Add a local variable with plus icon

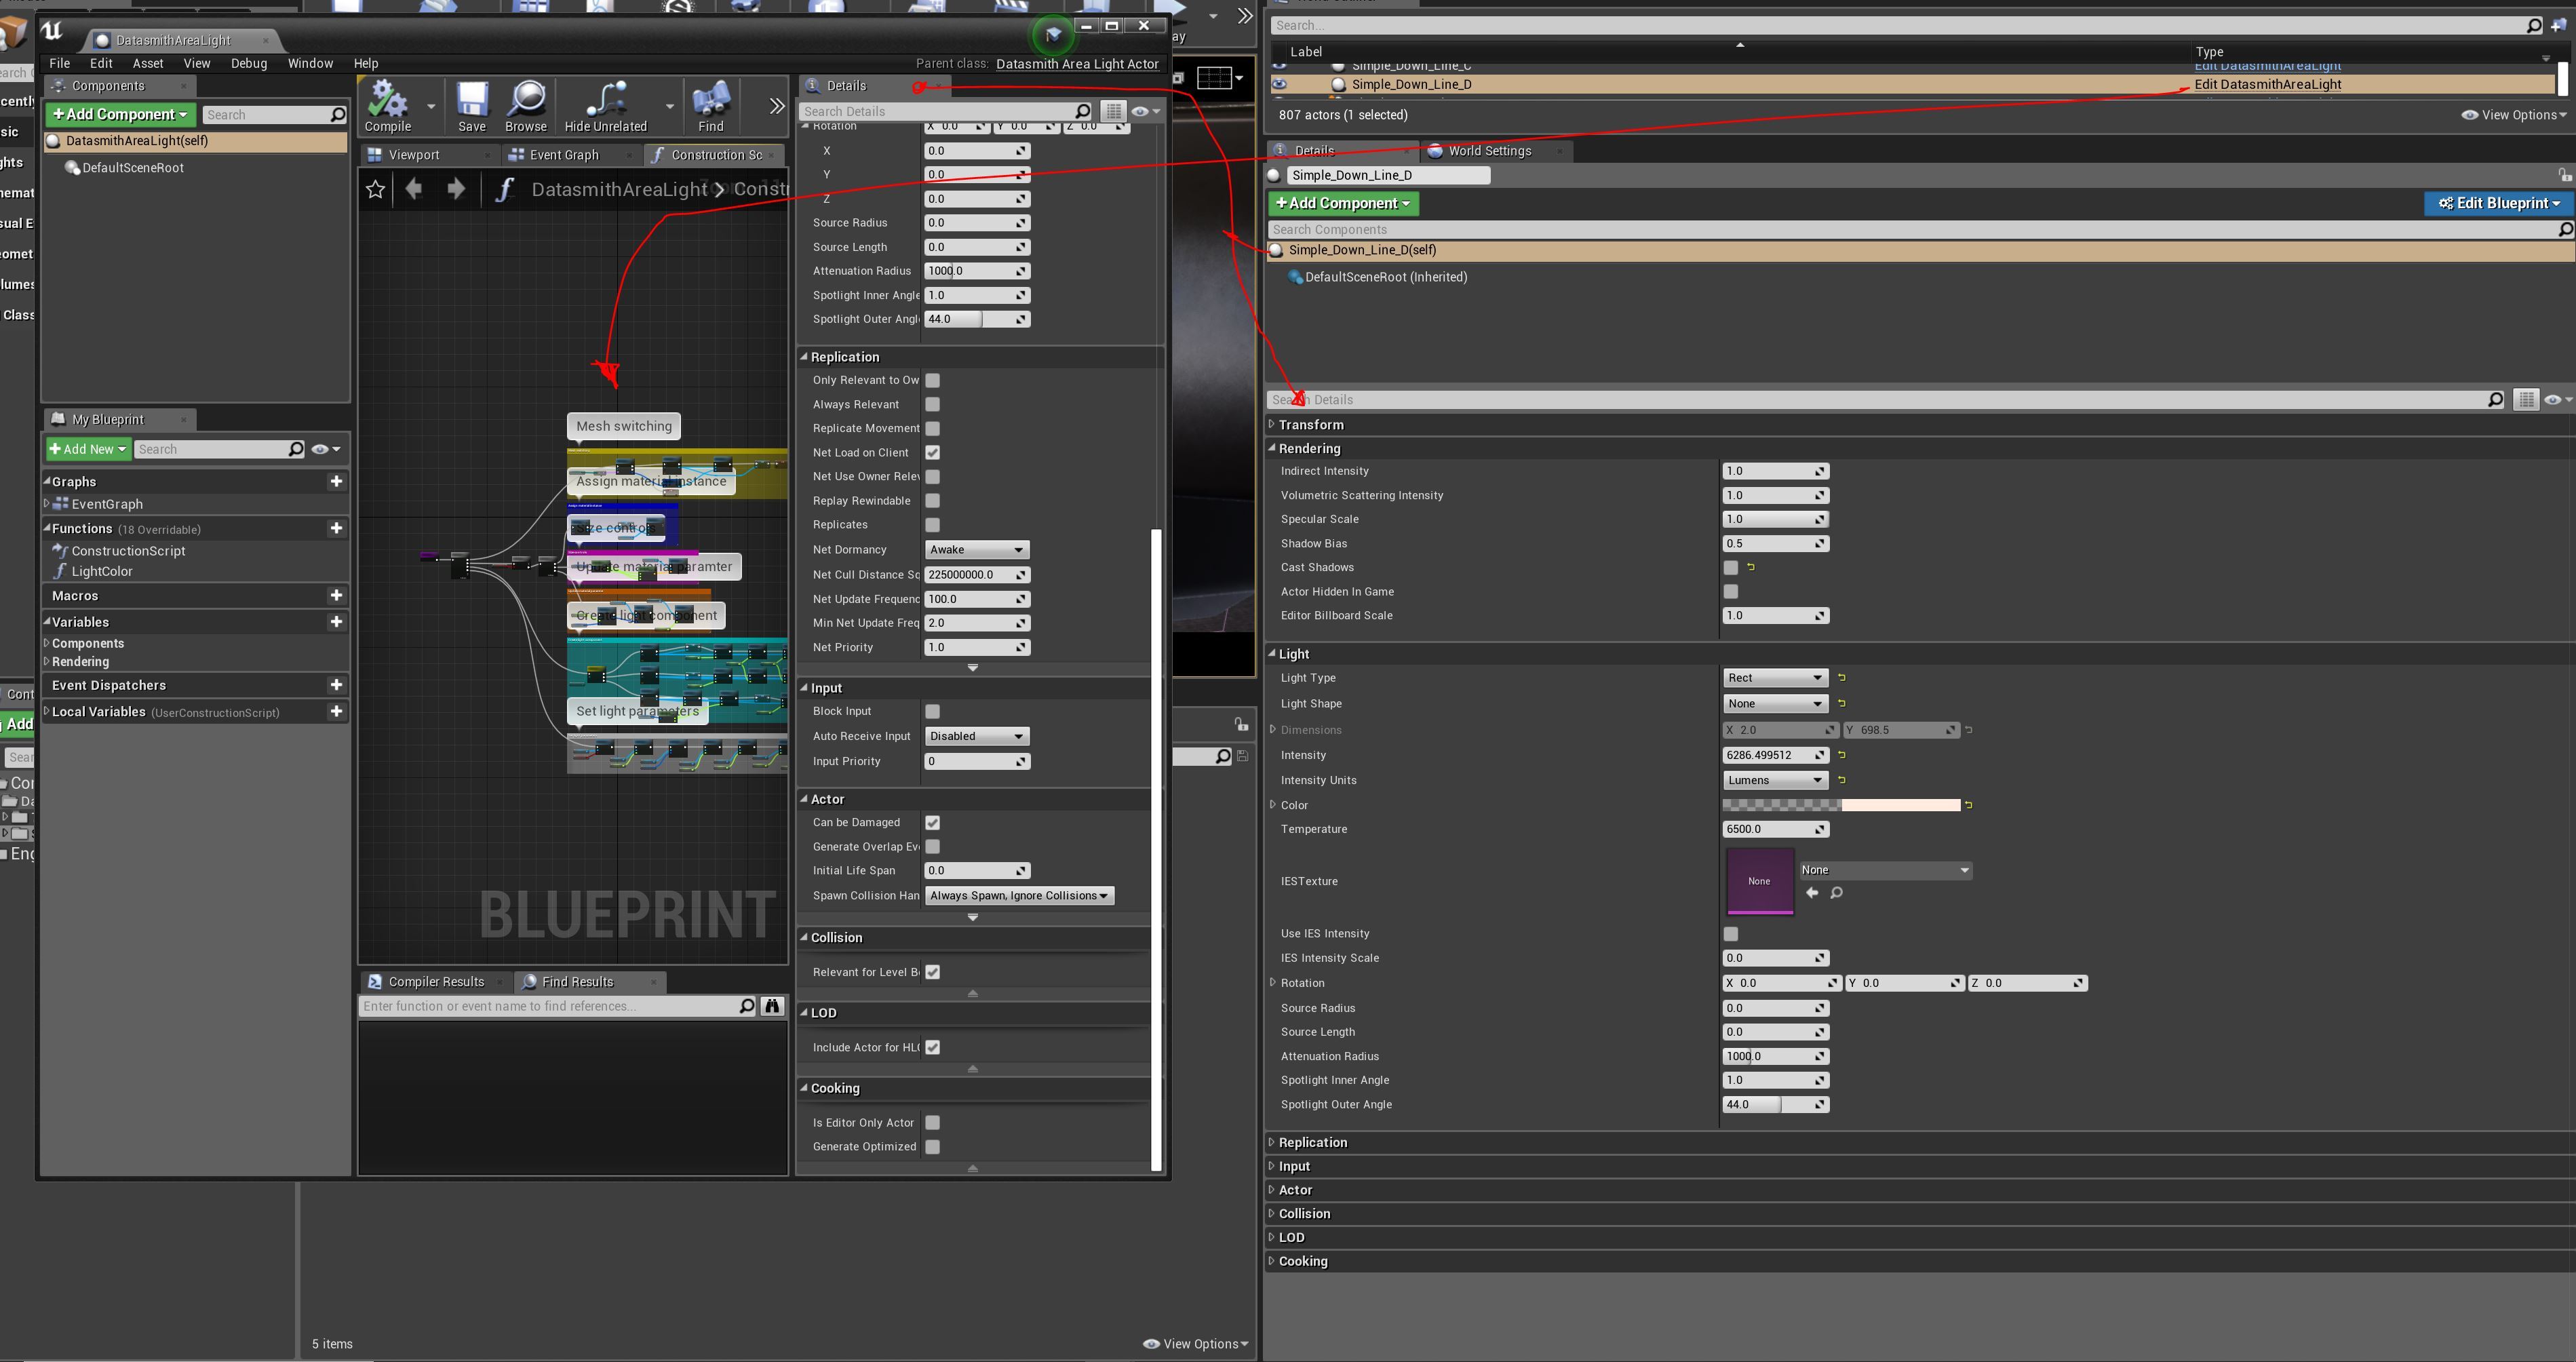tap(337, 711)
